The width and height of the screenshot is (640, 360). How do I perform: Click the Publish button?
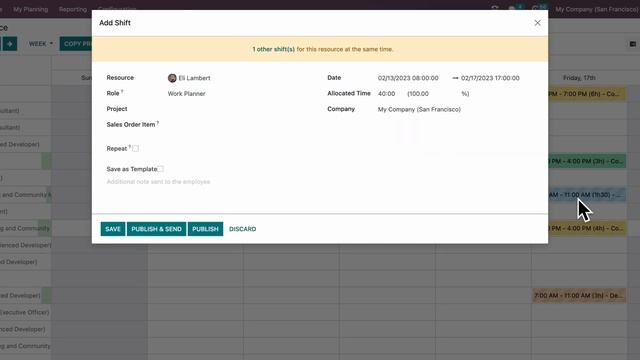(x=205, y=229)
